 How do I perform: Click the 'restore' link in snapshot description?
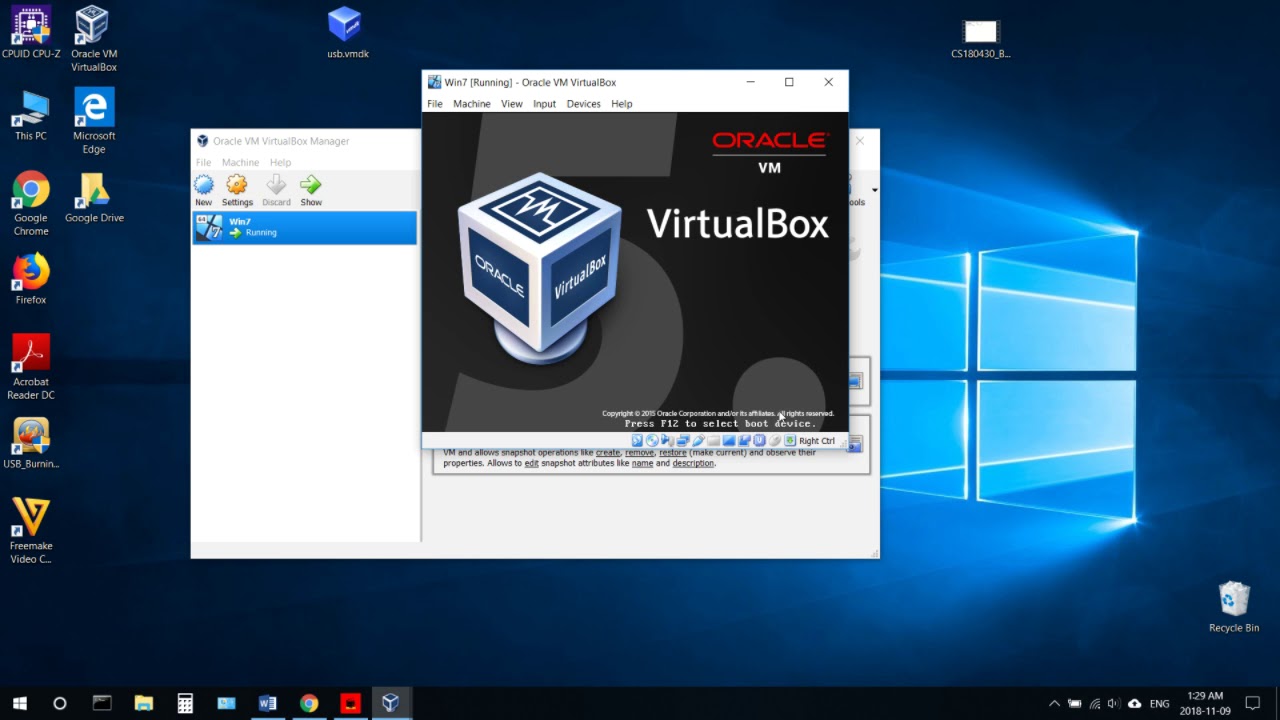673,453
